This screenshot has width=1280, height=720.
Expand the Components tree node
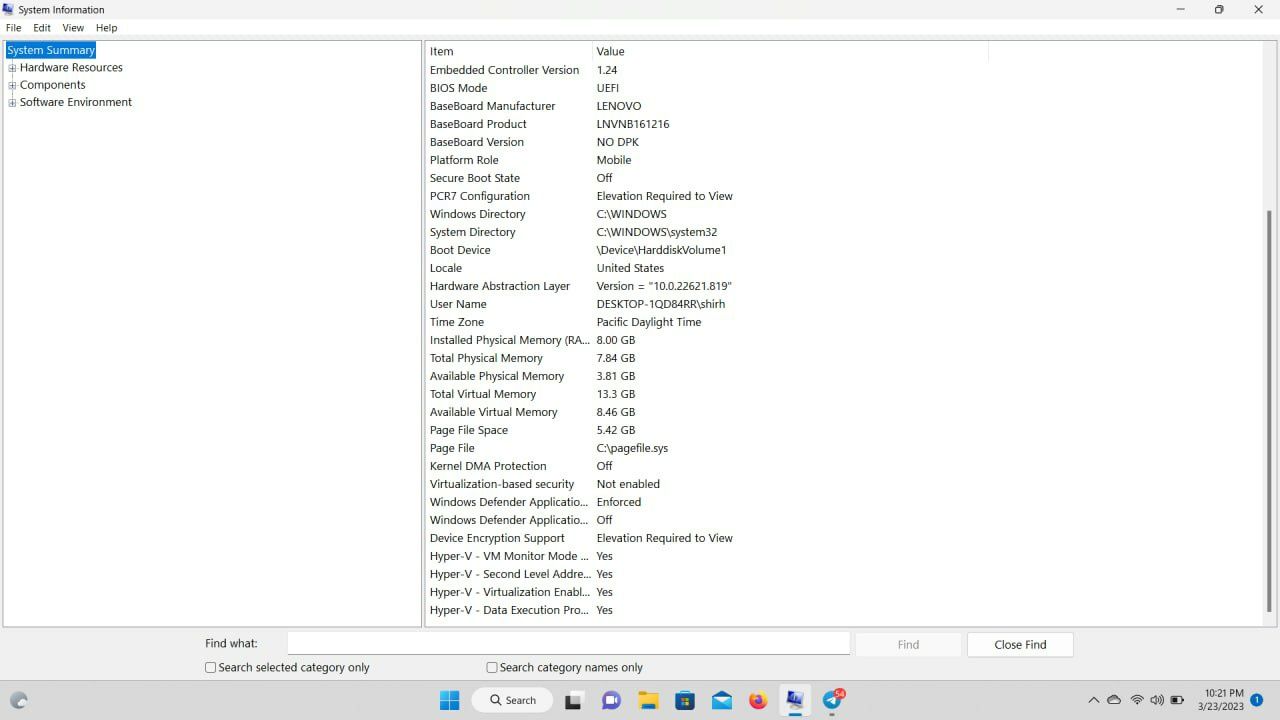tap(12, 85)
